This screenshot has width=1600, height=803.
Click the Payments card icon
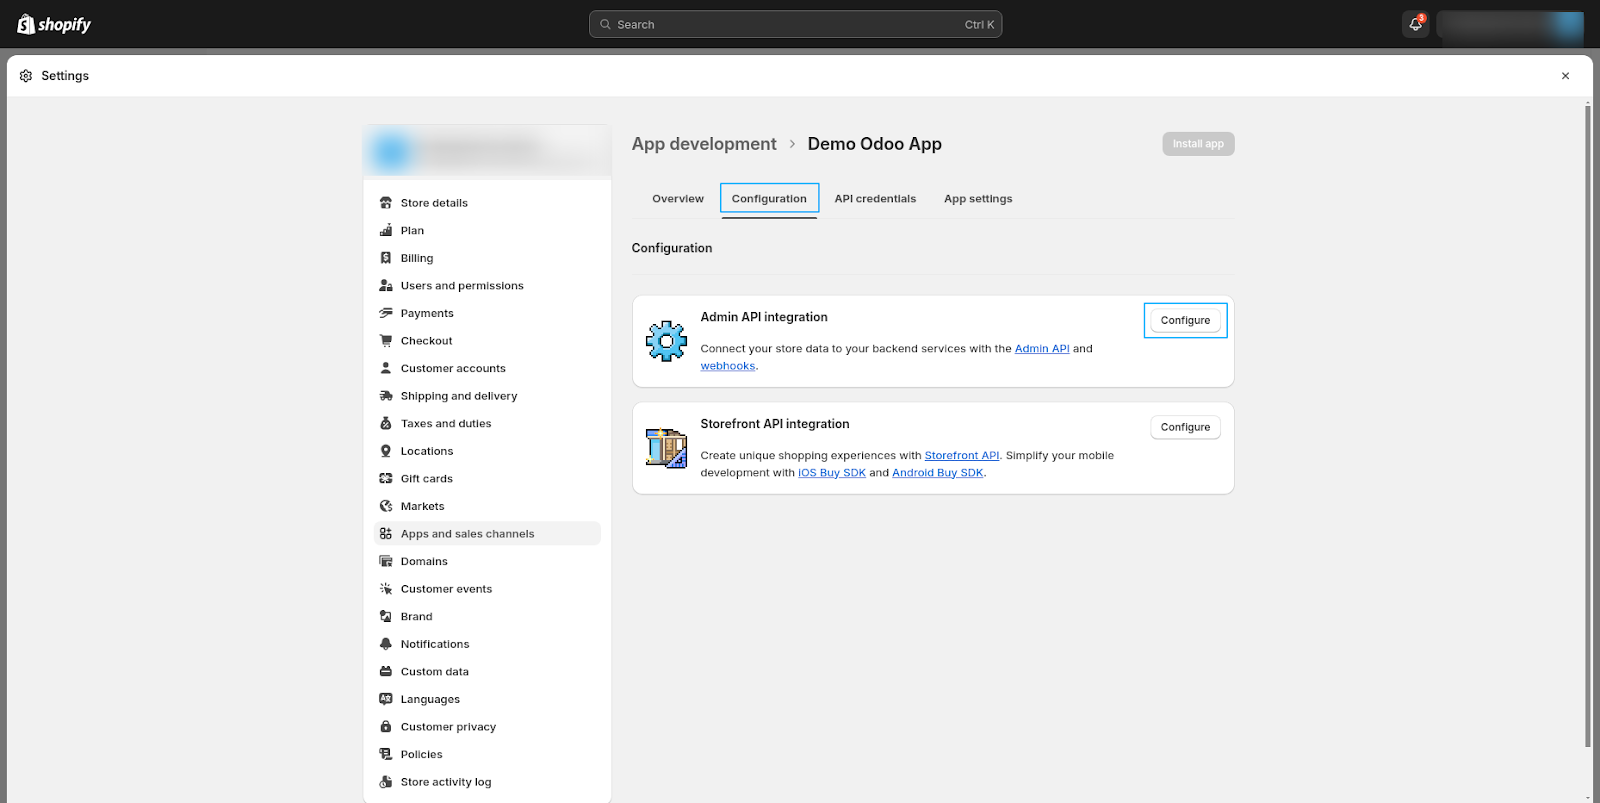coord(386,313)
